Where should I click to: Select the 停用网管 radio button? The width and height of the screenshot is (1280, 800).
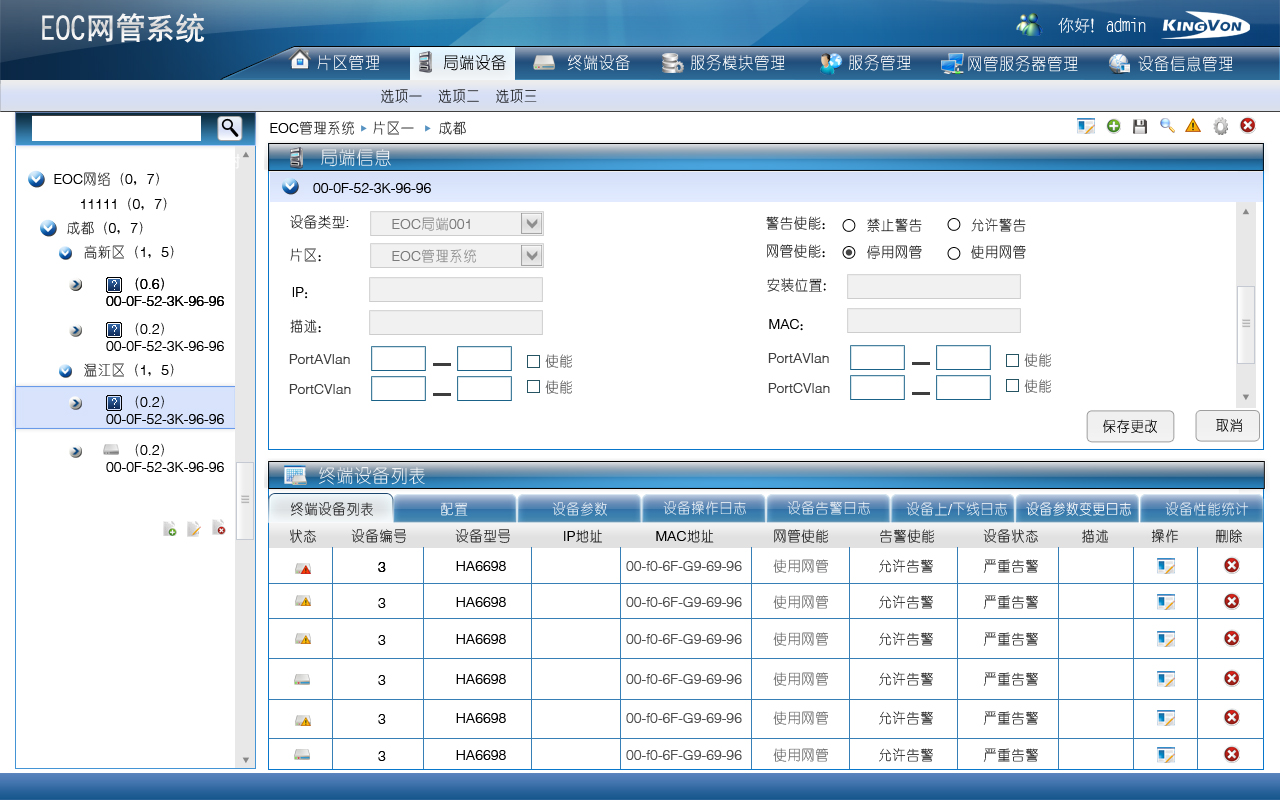[x=849, y=253]
